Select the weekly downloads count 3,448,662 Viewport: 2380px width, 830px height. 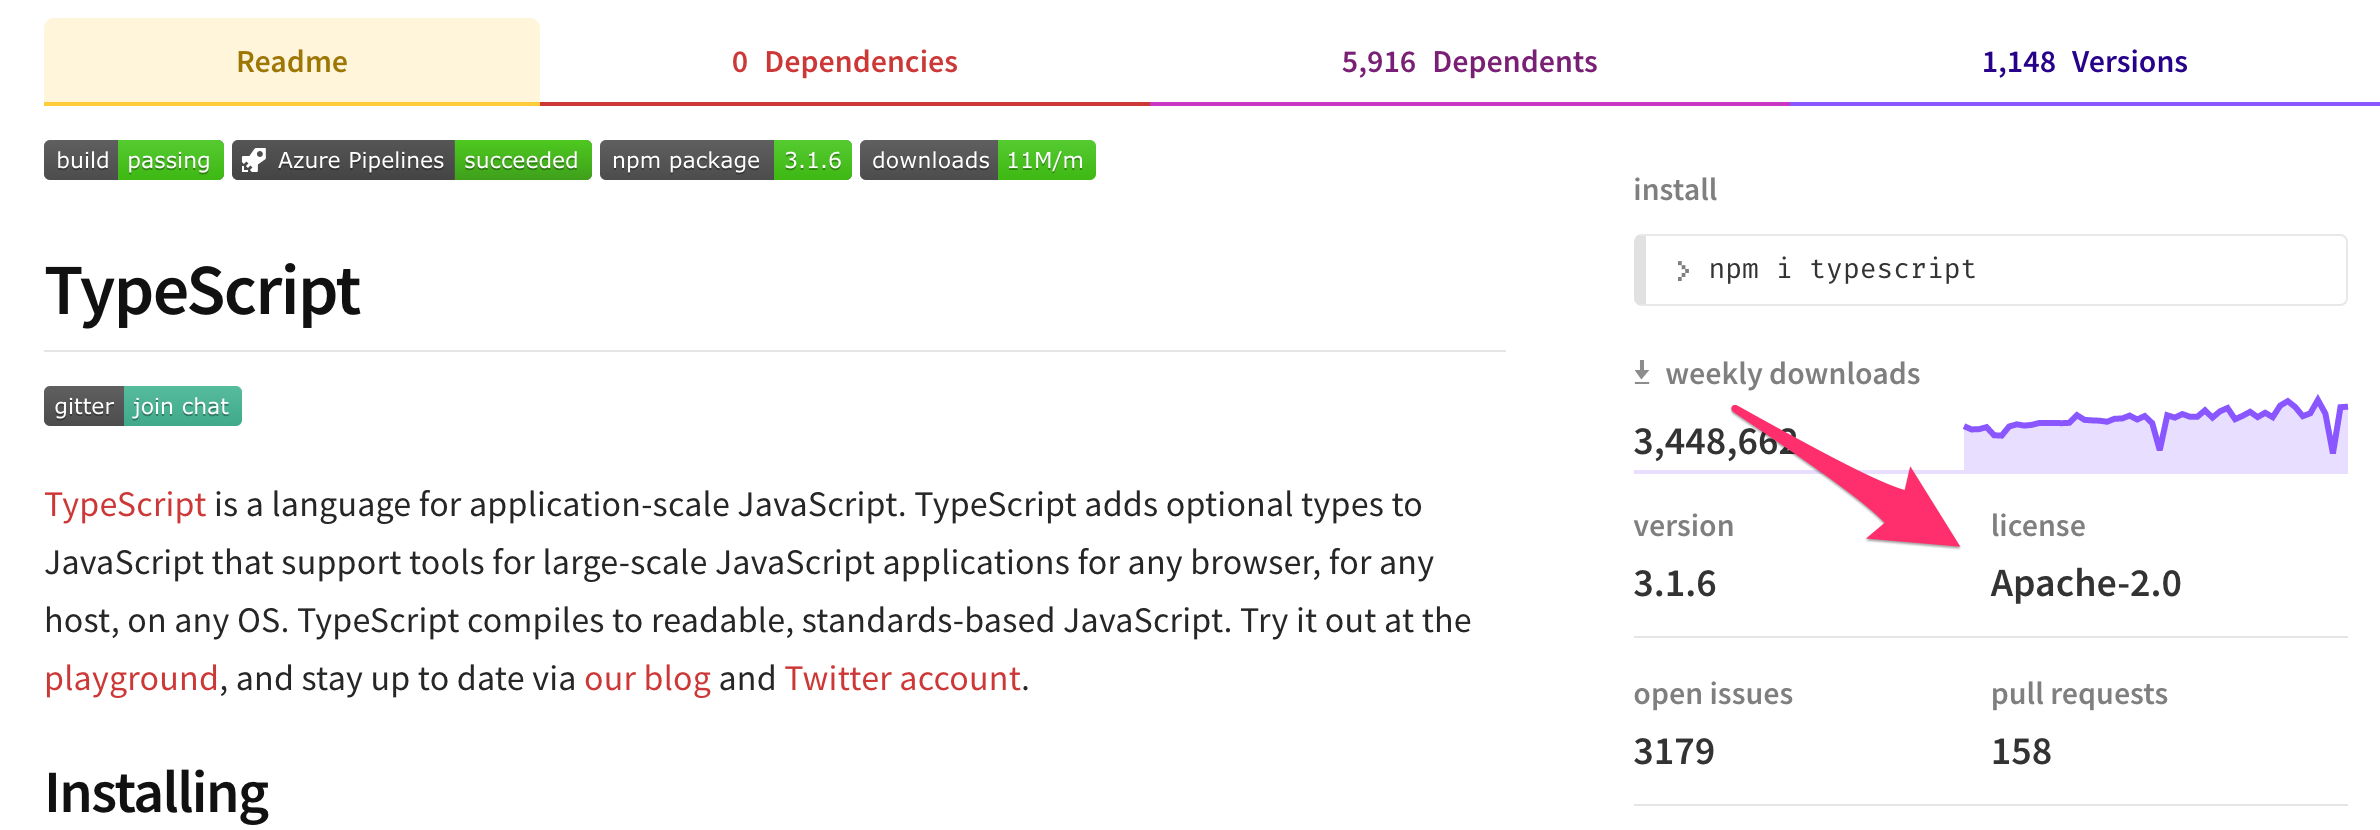click(x=1715, y=442)
